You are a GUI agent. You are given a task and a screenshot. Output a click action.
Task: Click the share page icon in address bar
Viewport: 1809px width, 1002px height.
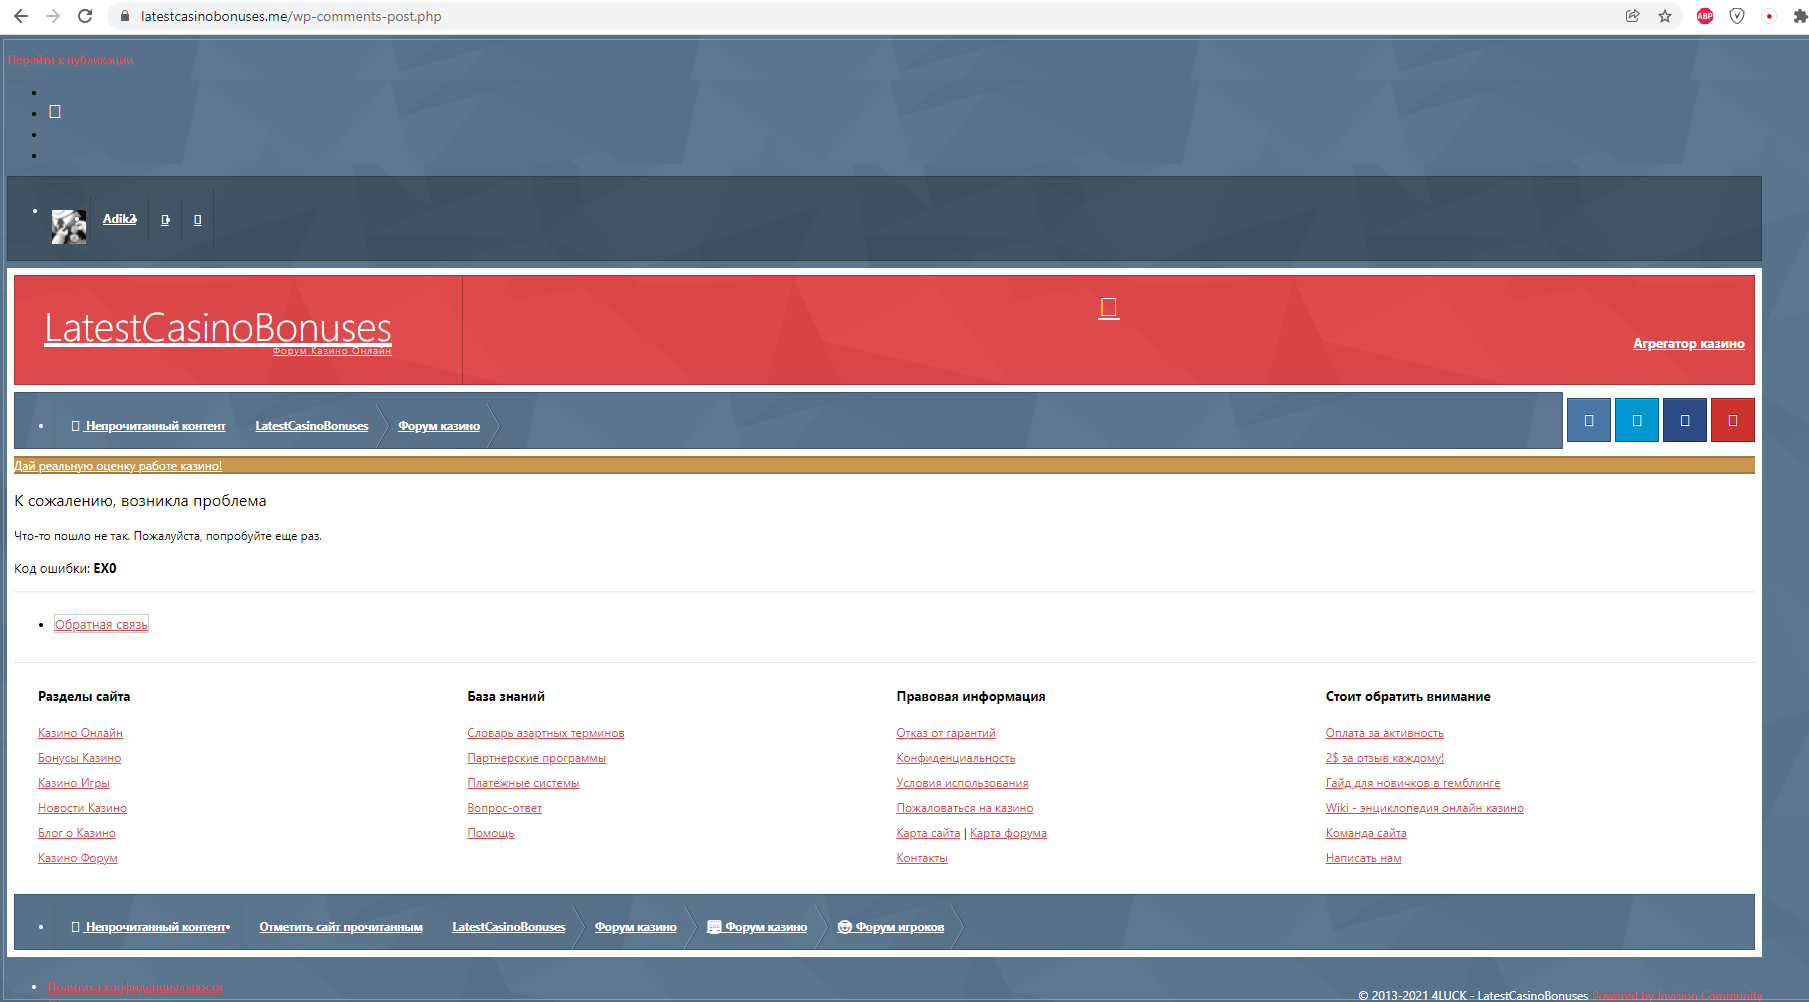click(x=1632, y=16)
